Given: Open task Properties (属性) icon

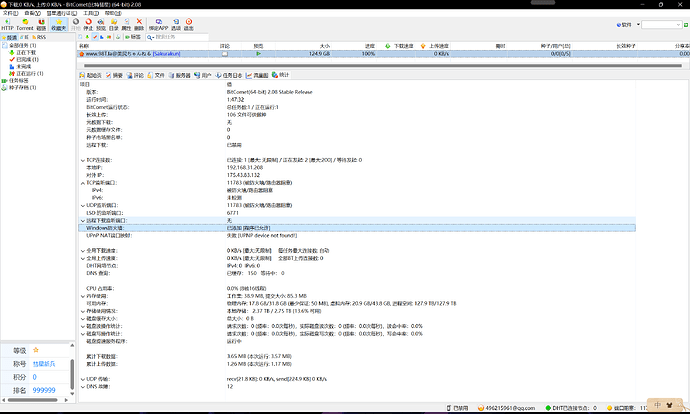Looking at the screenshot, I should [126, 24].
